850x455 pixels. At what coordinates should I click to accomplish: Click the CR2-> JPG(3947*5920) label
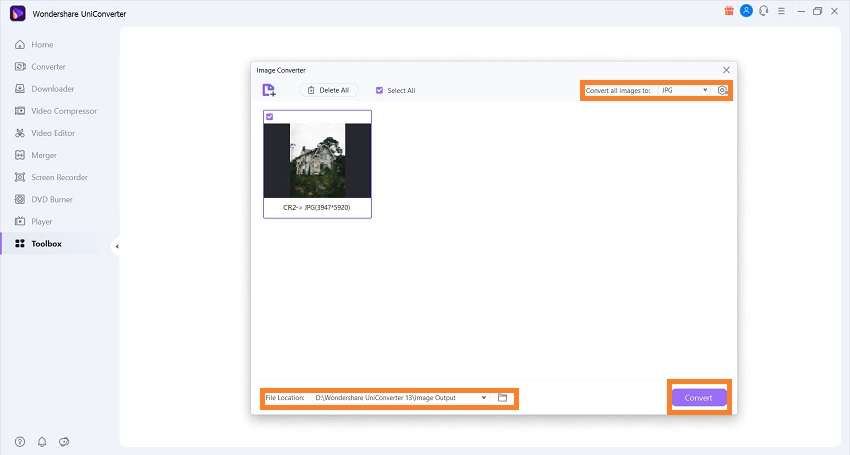click(x=317, y=208)
